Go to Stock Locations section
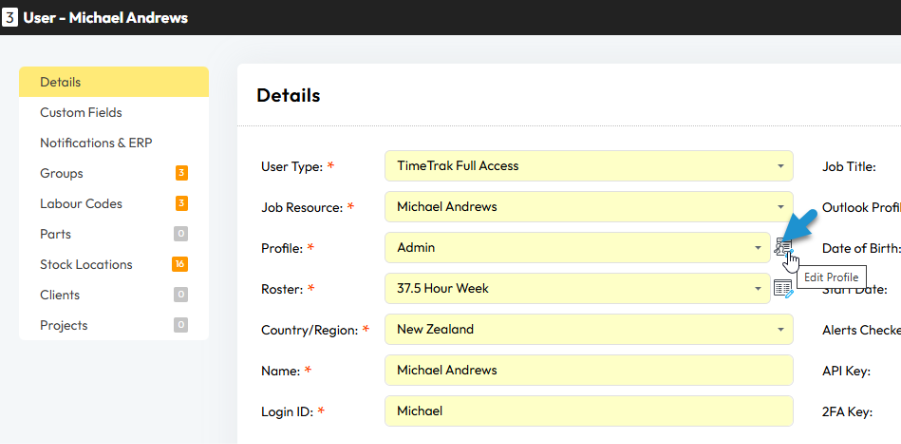This screenshot has height=444, width=901. coord(86,265)
